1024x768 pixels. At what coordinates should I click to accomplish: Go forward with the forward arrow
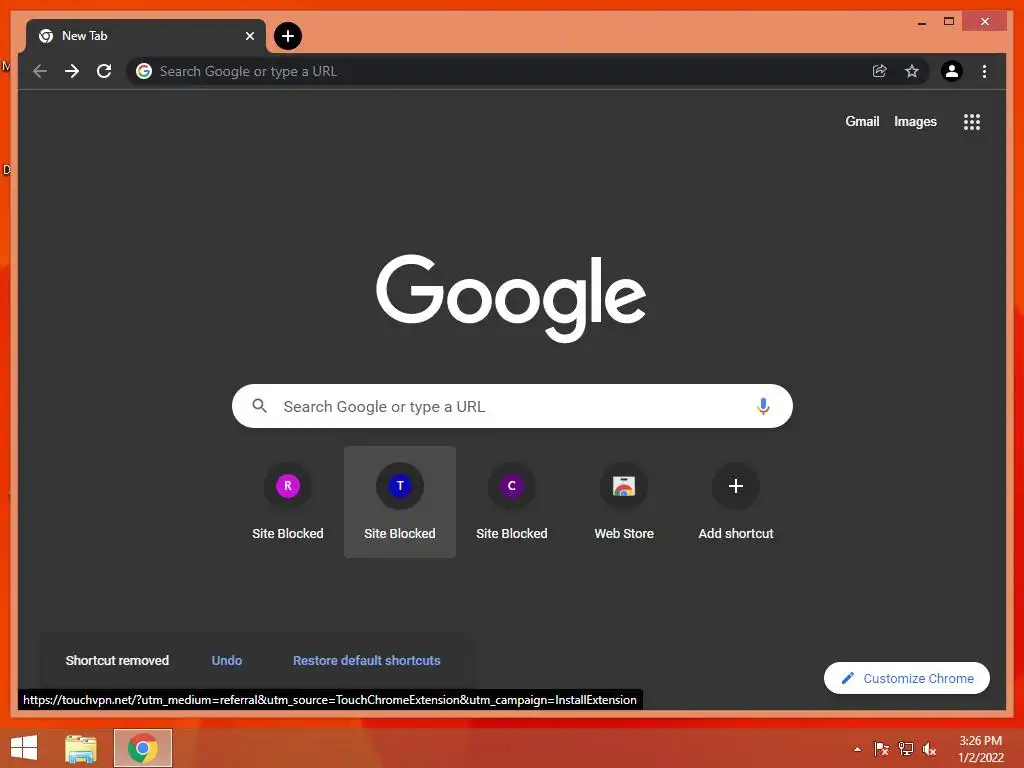point(72,71)
